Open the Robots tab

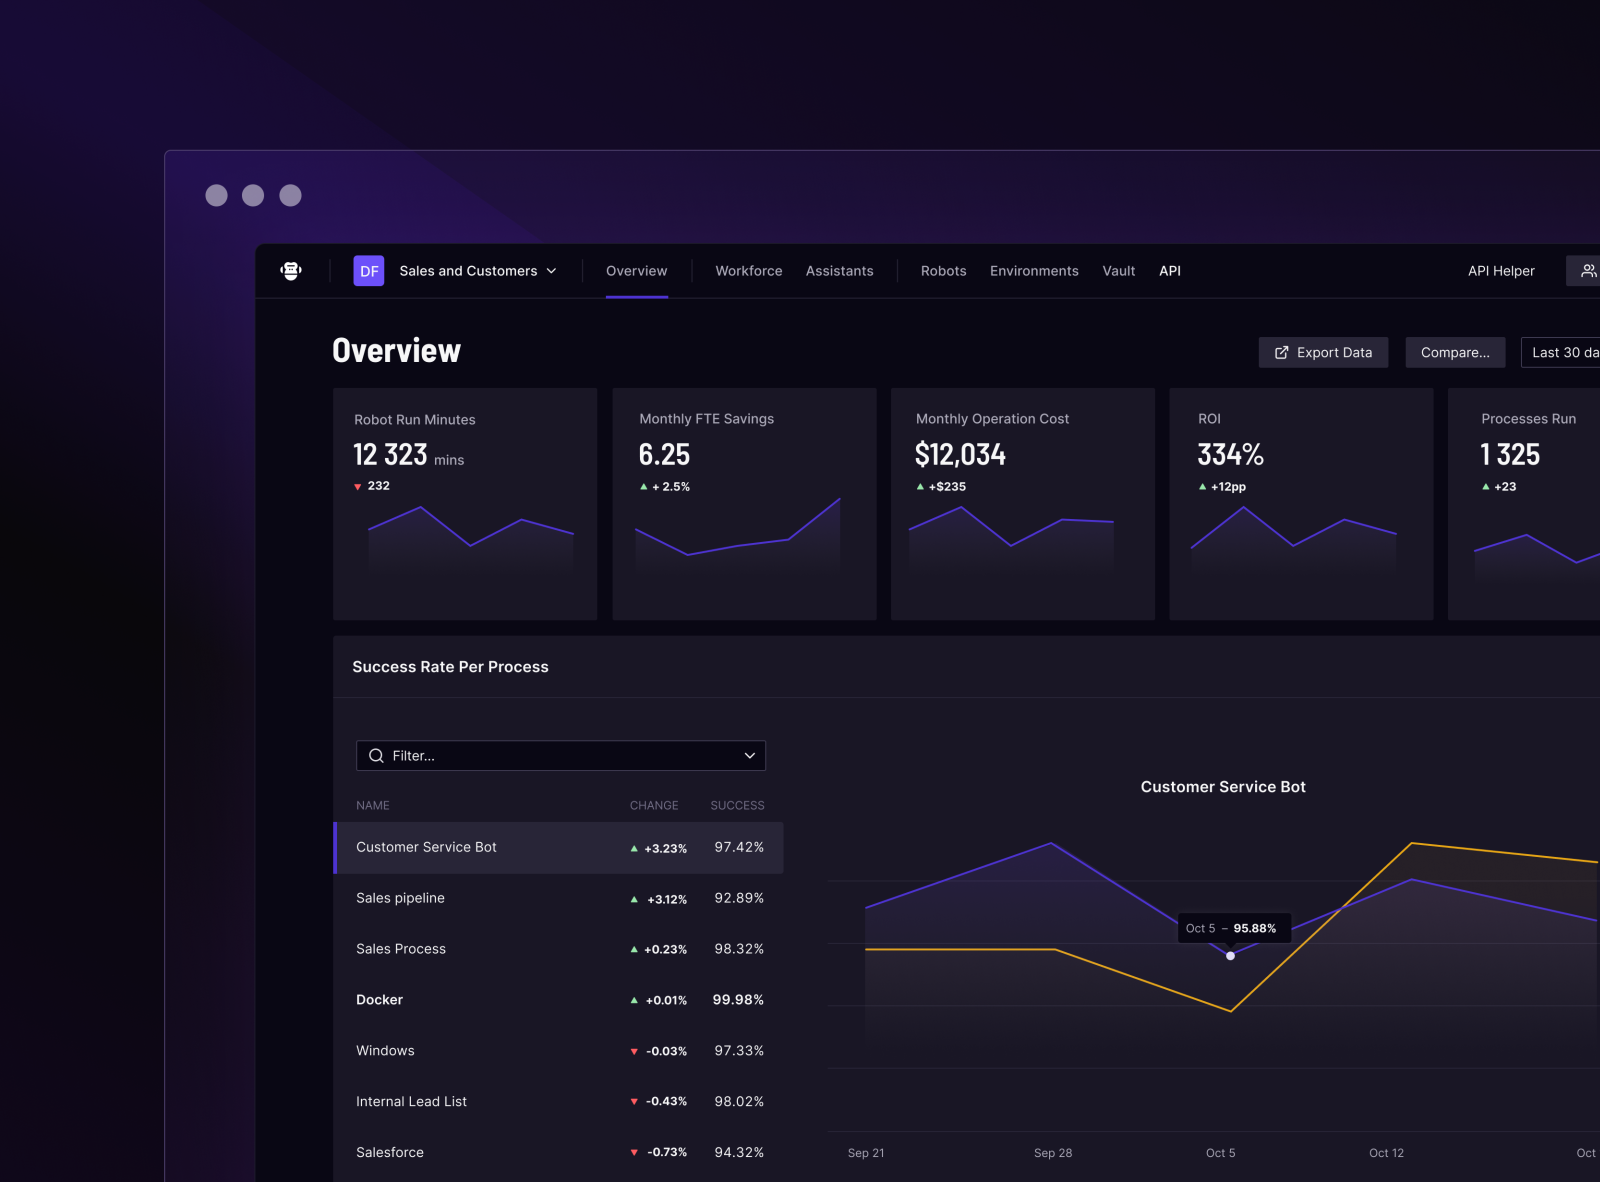coord(943,271)
